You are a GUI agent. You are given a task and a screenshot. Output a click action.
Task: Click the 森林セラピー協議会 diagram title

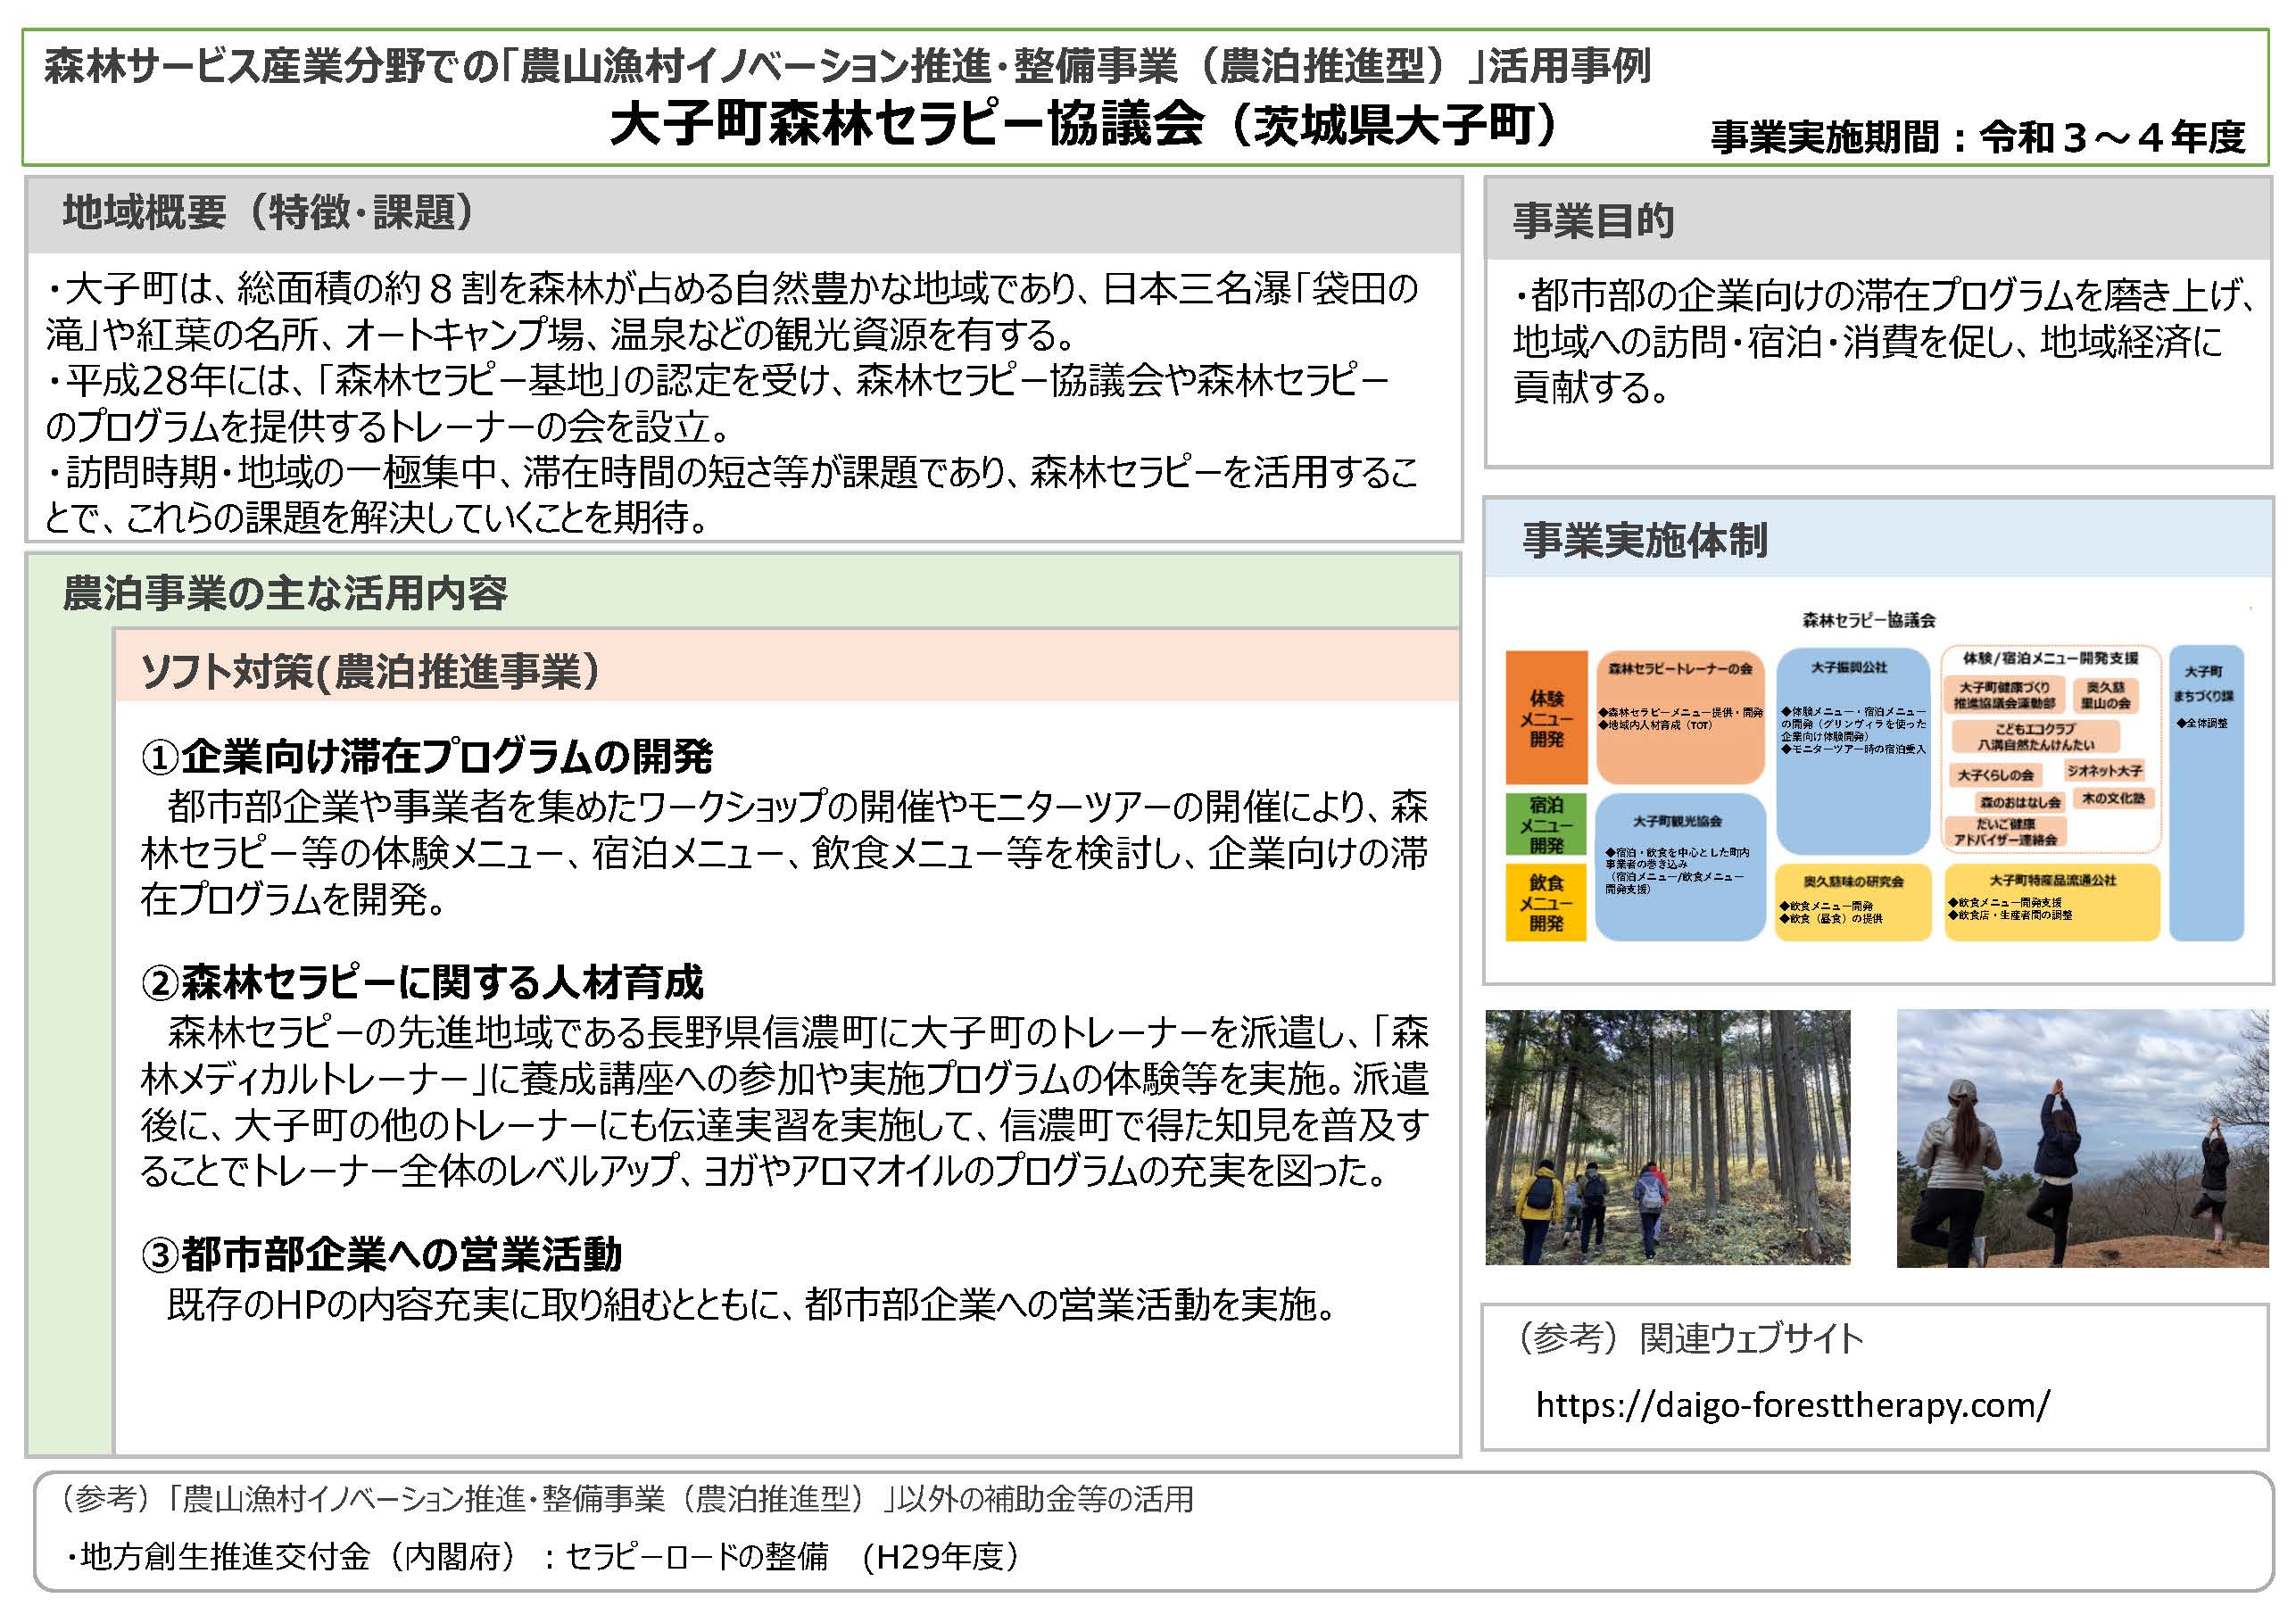click(x=1868, y=620)
